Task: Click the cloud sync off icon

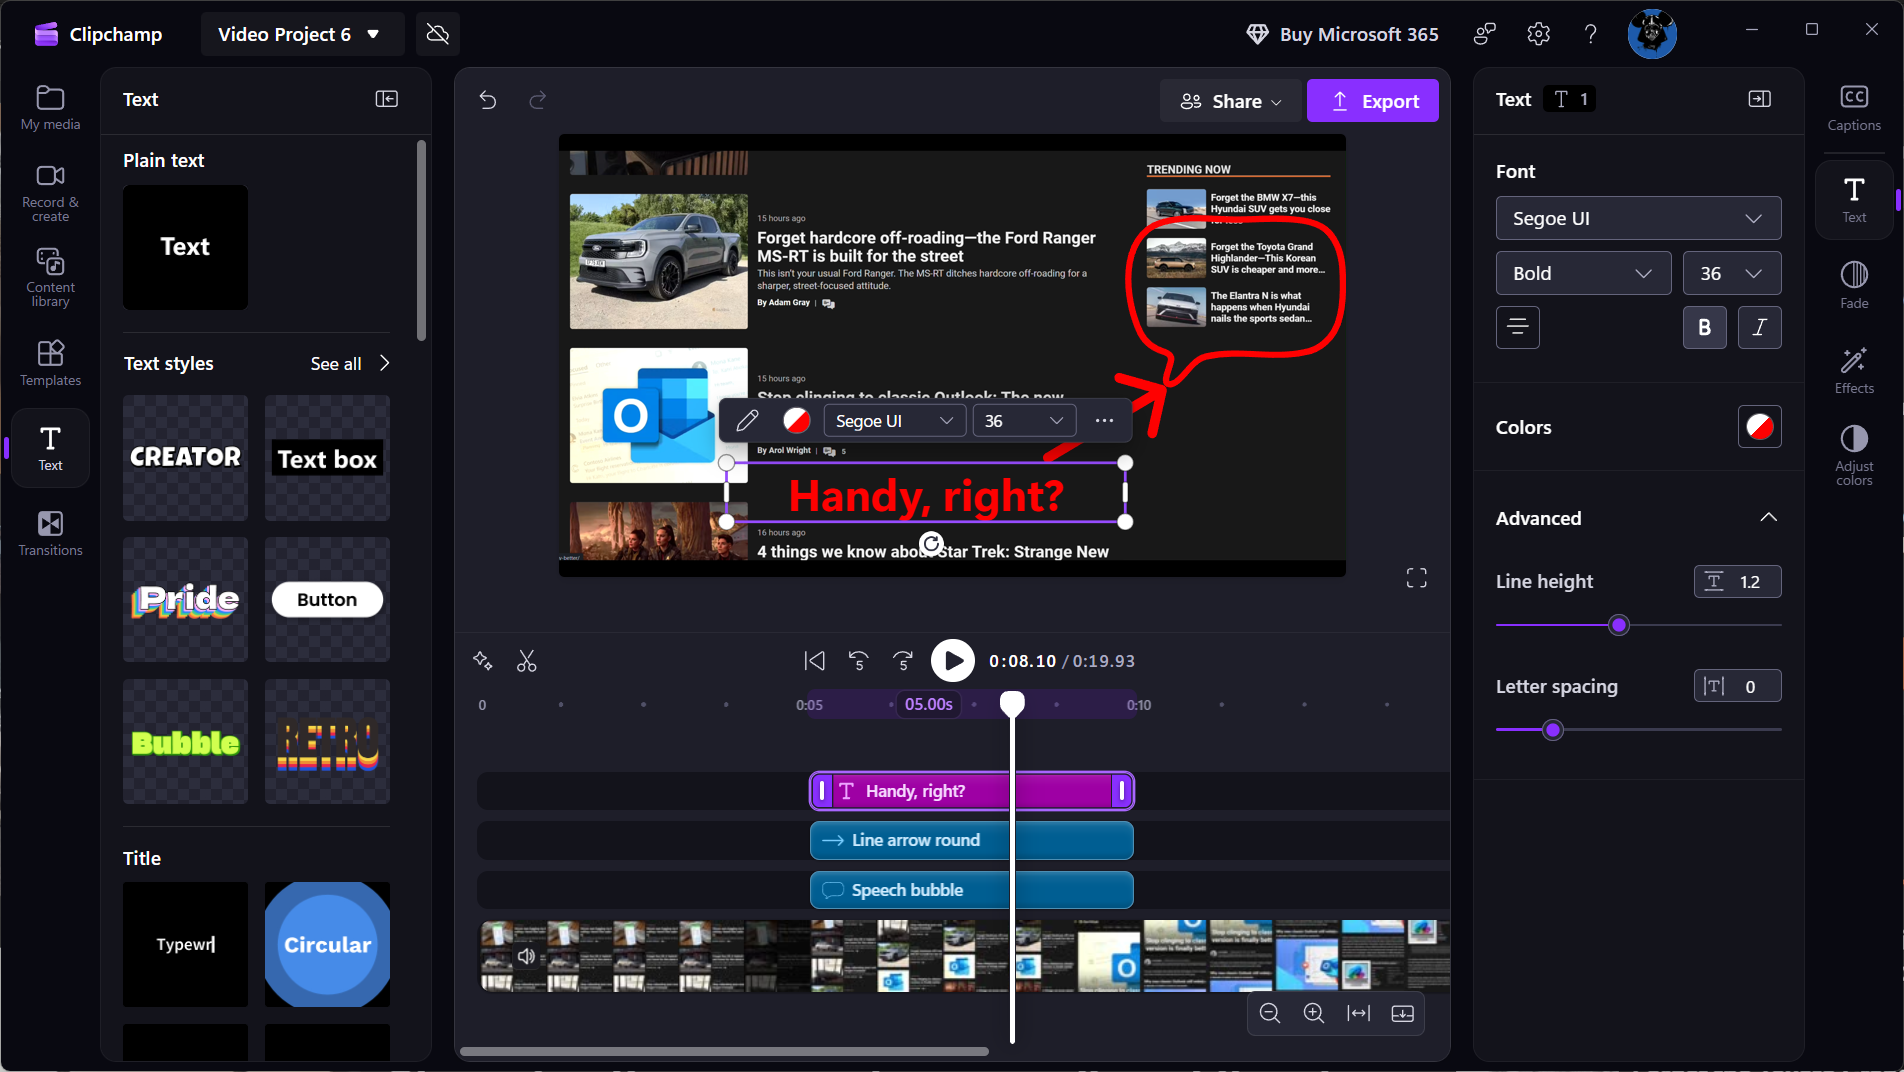Action: (437, 34)
